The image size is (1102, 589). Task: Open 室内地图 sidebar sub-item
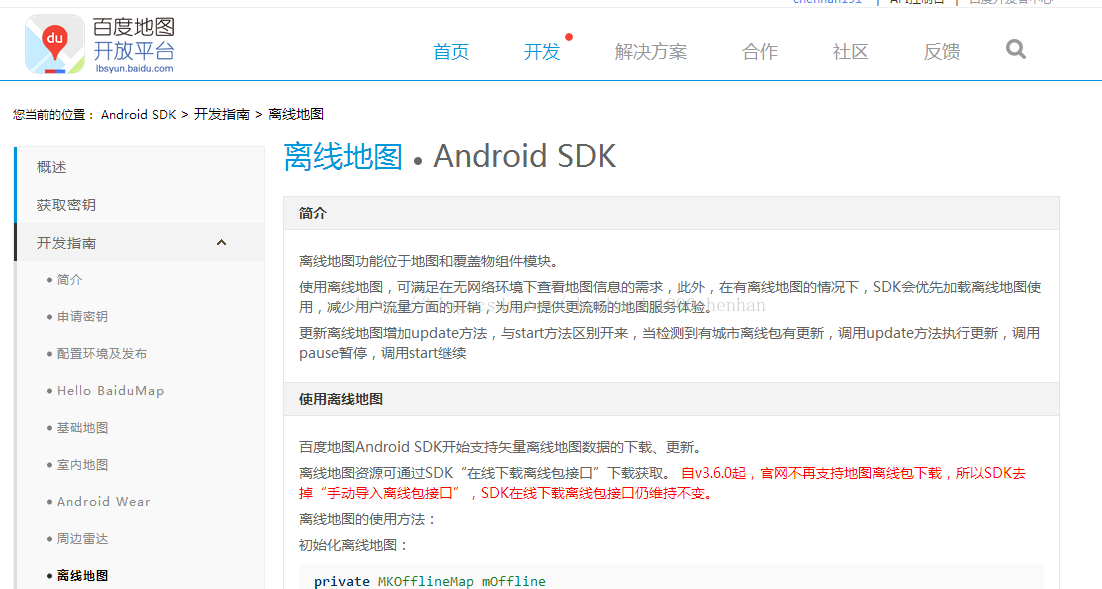click(82, 465)
